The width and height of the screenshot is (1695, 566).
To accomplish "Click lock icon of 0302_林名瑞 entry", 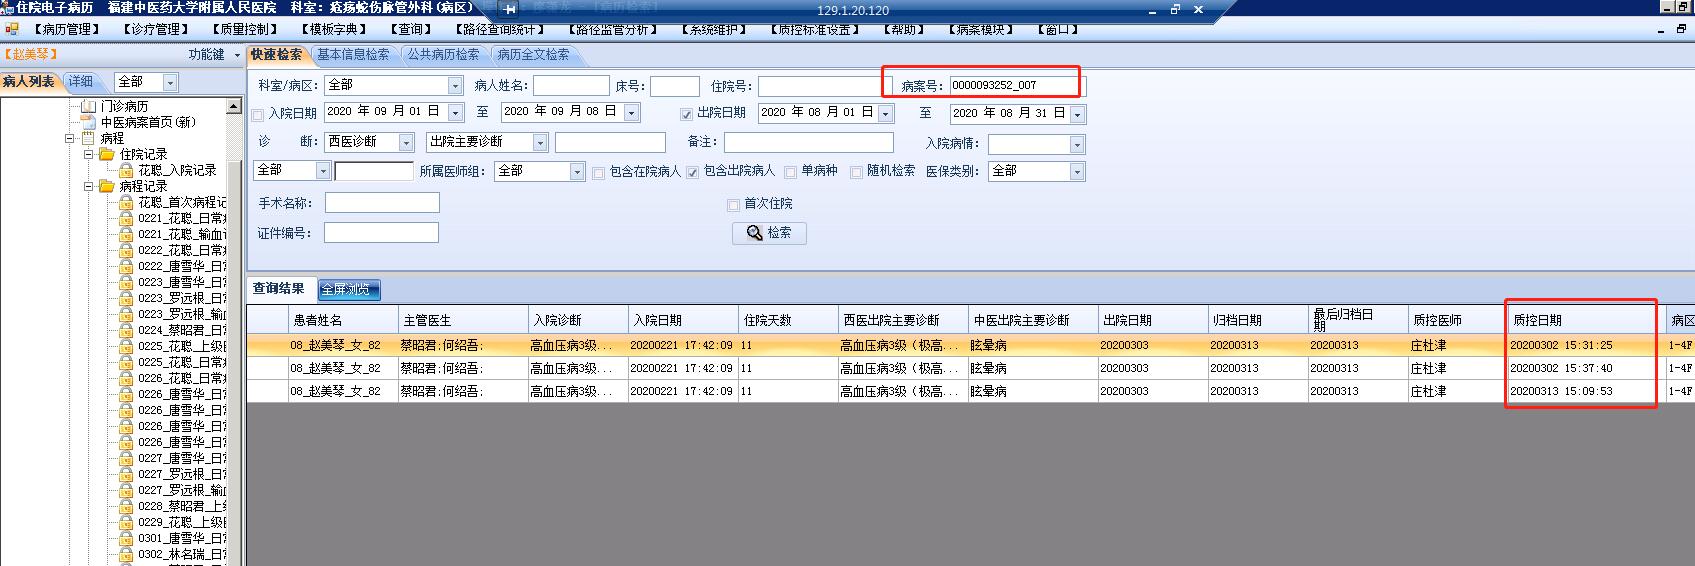I will point(126,554).
